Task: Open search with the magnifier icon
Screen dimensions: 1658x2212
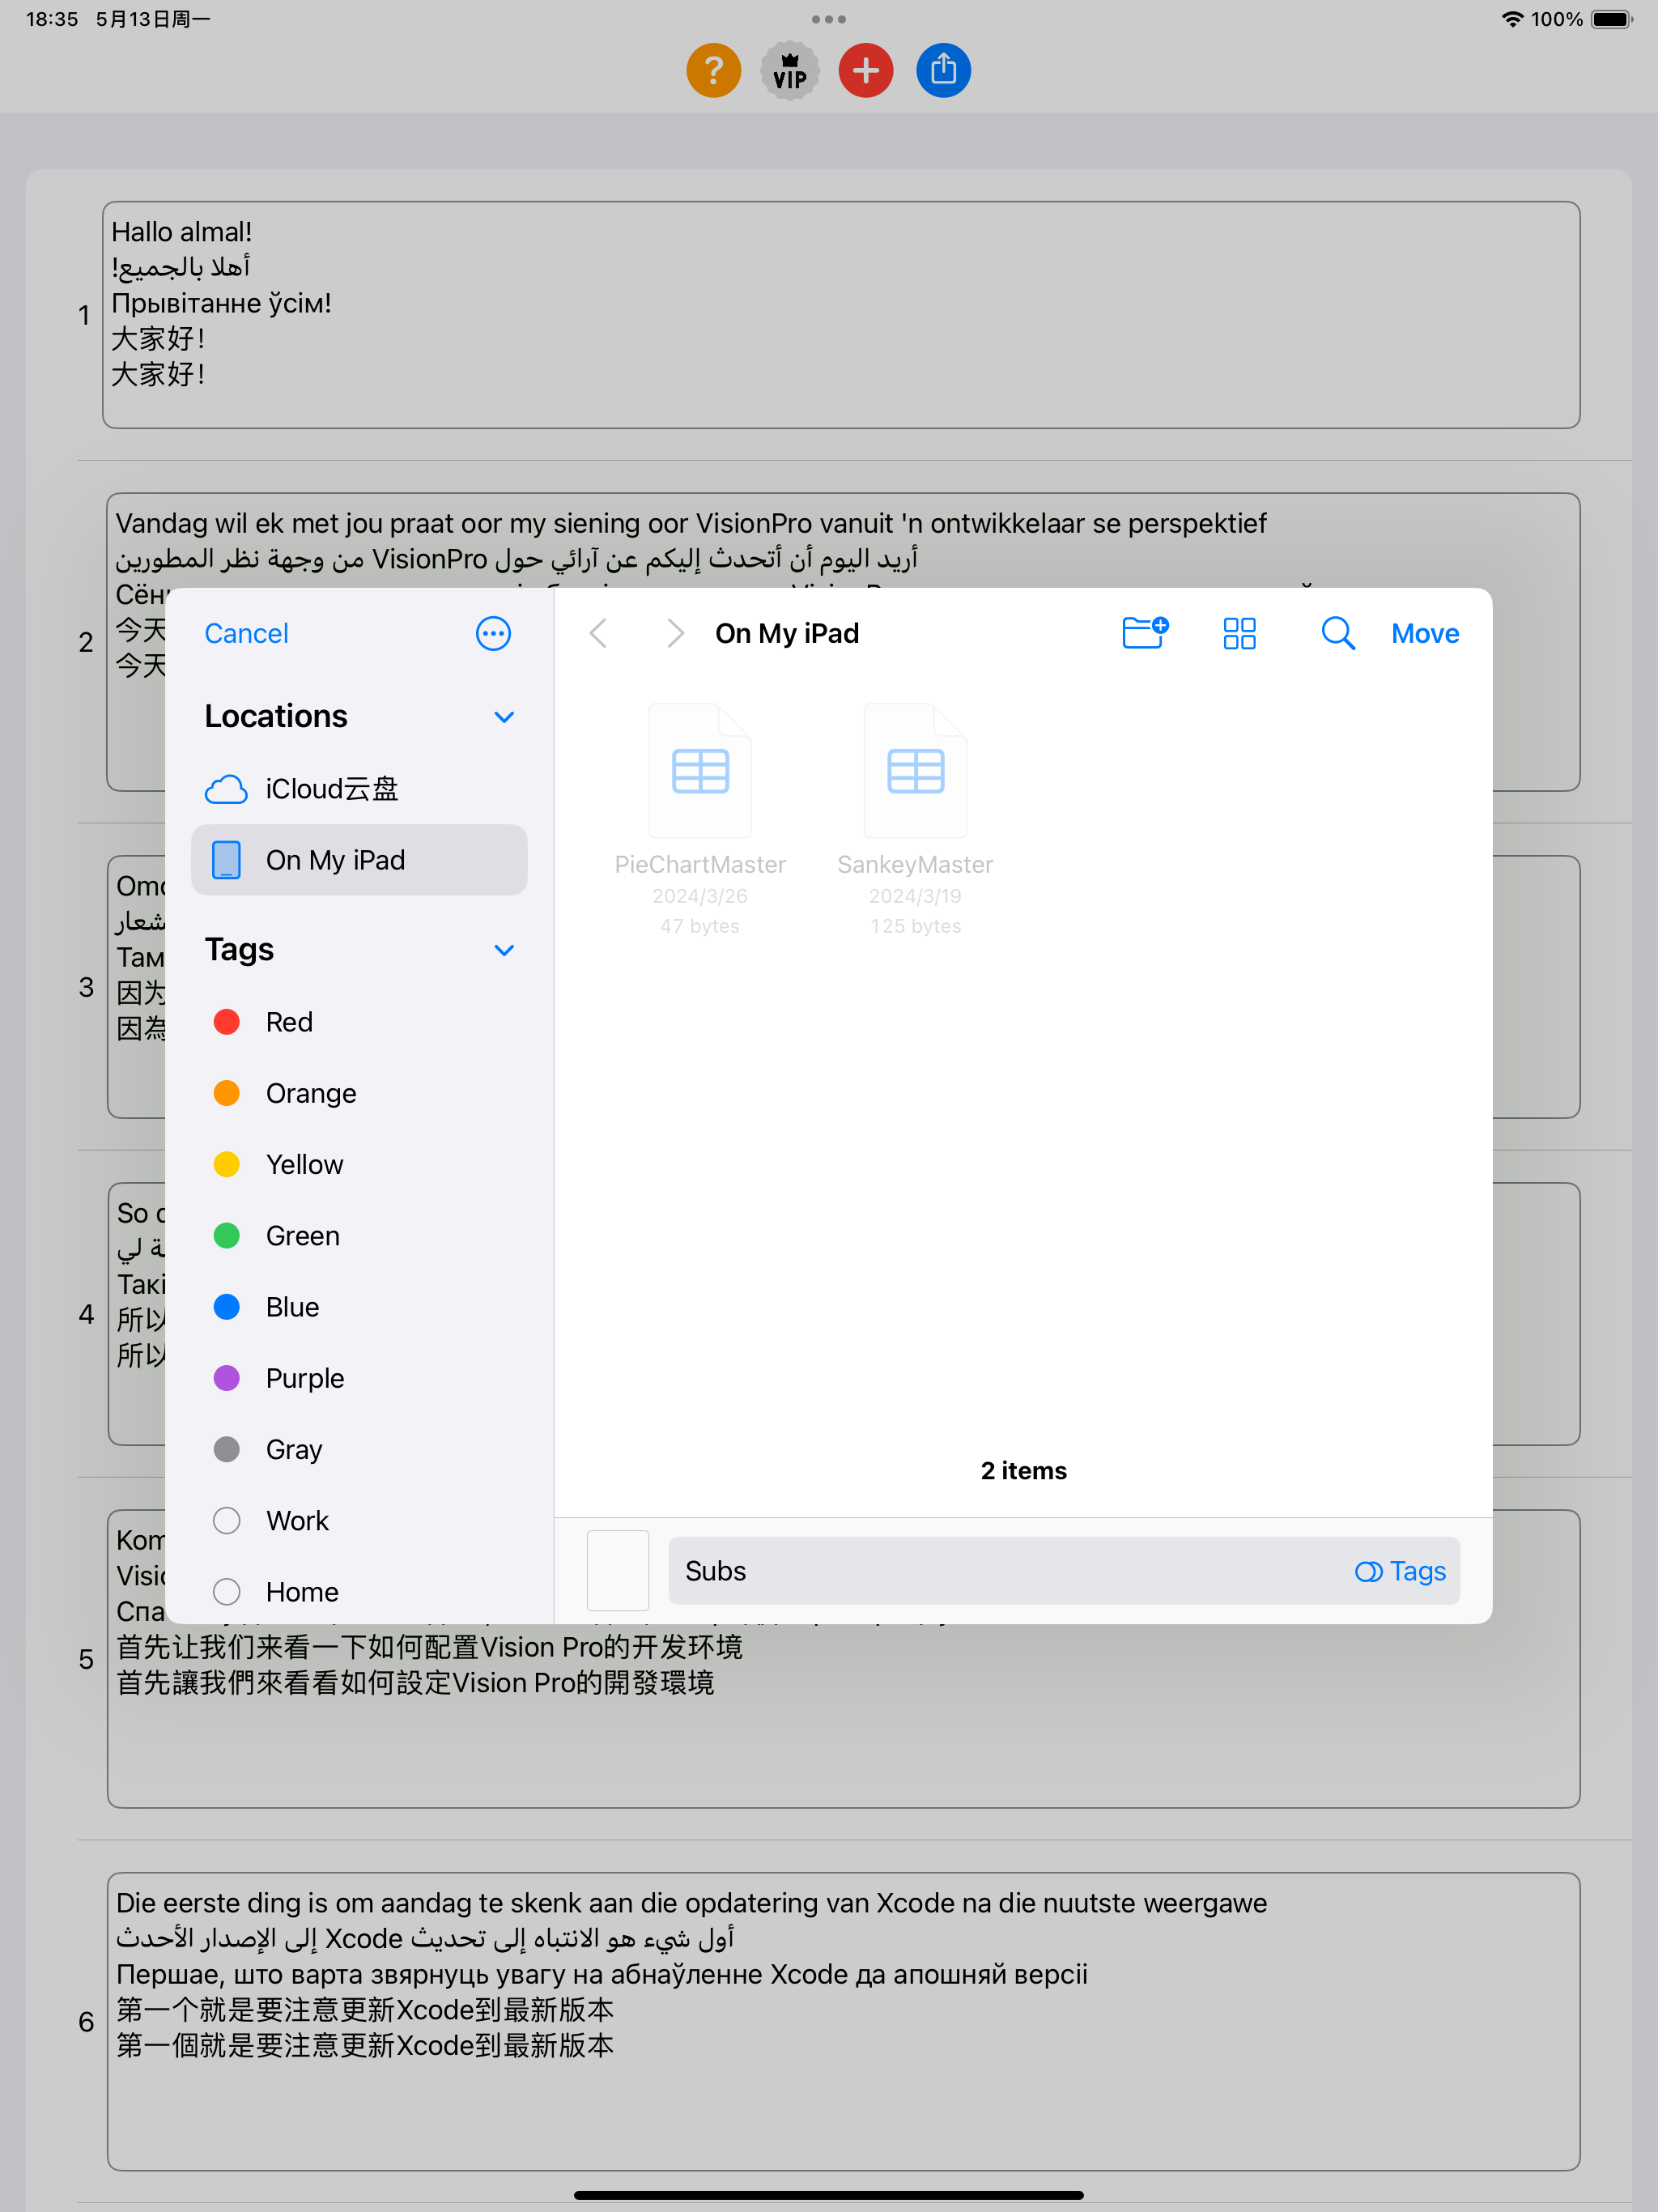Action: click(1337, 633)
